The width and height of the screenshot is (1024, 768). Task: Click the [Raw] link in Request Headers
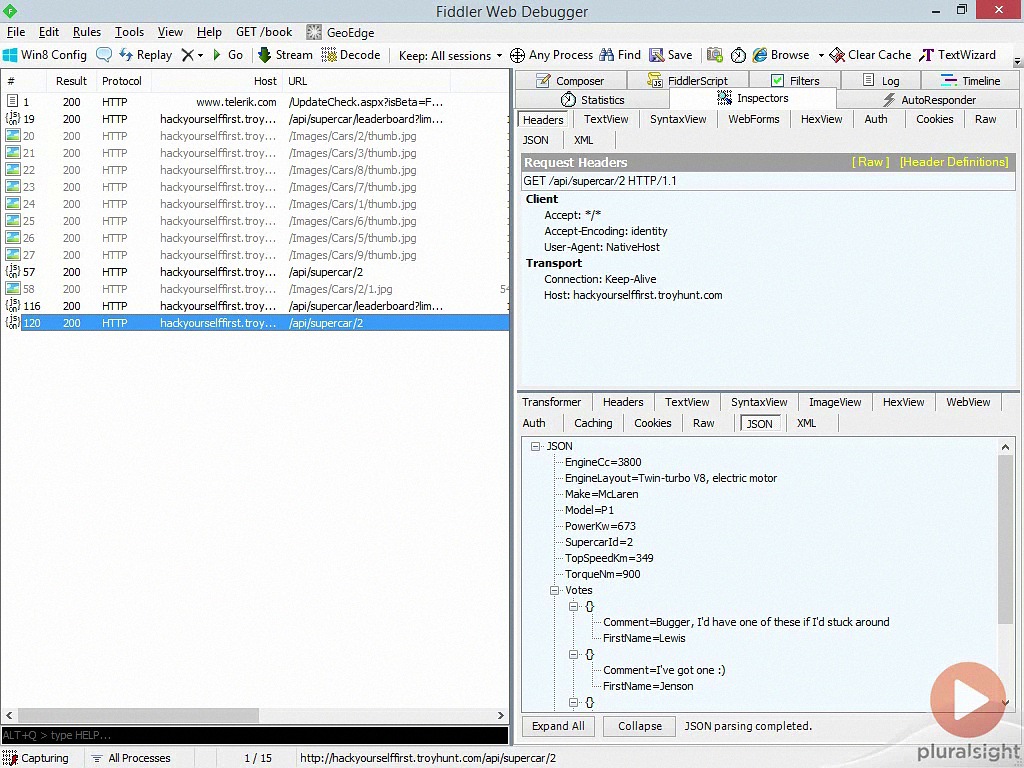(871, 162)
